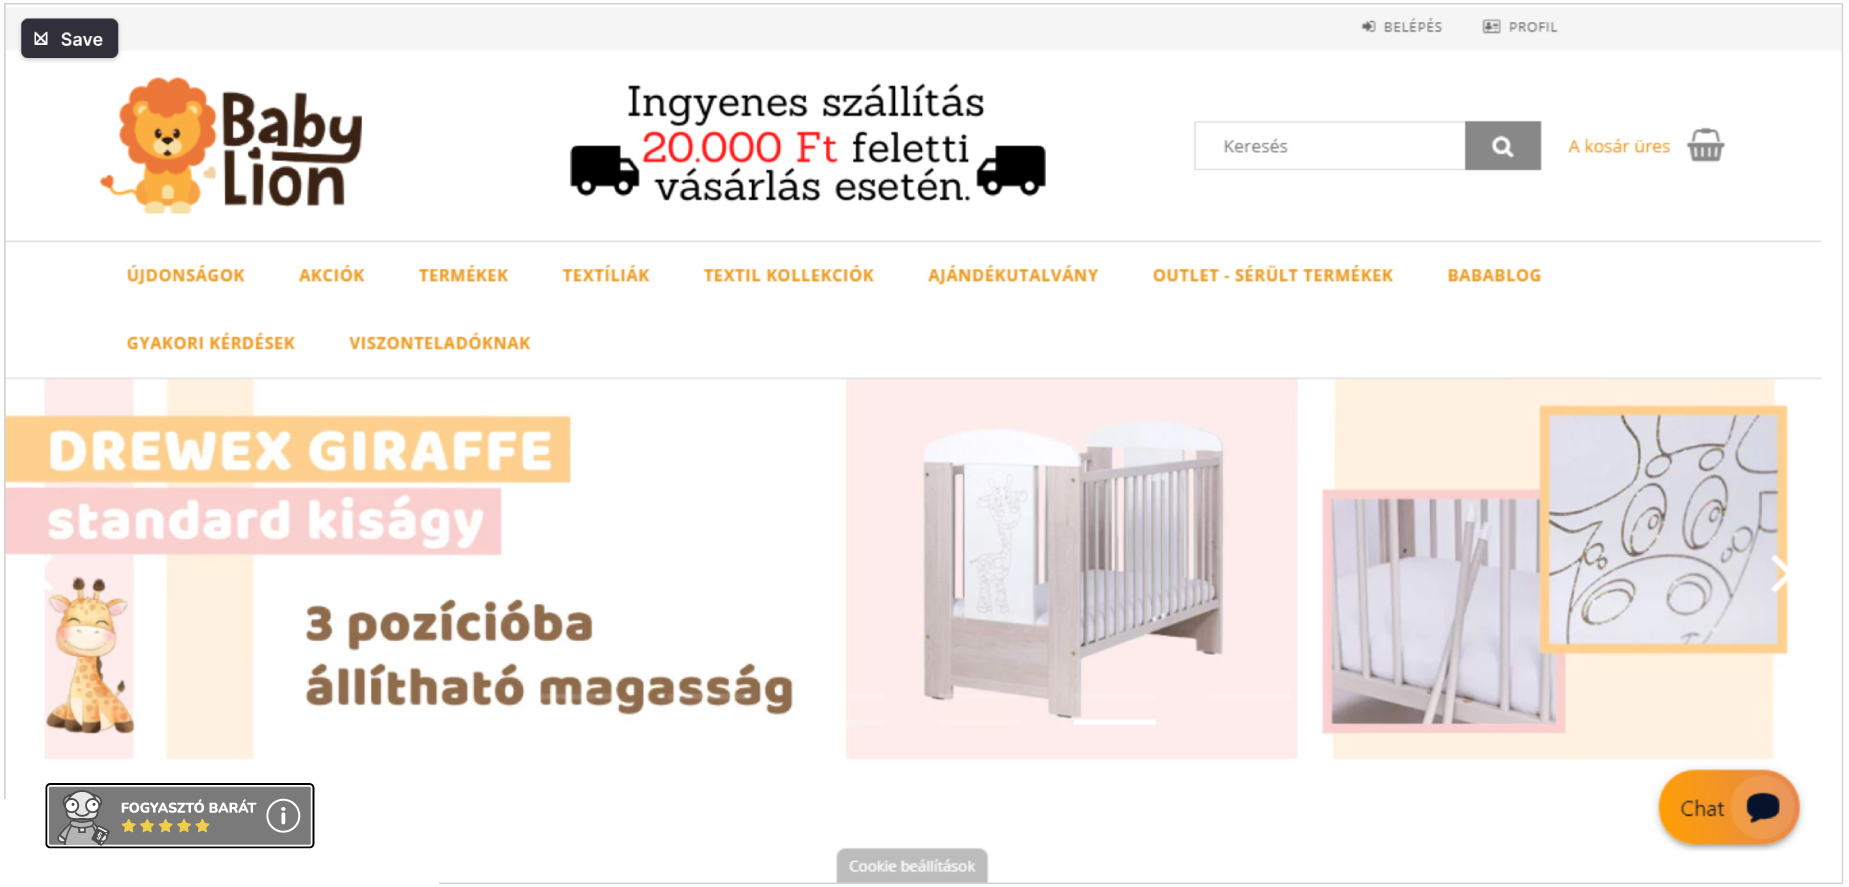Click the Drewex Giraffe crib image
The height and width of the screenshot is (887, 1849).
[1072, 565]
